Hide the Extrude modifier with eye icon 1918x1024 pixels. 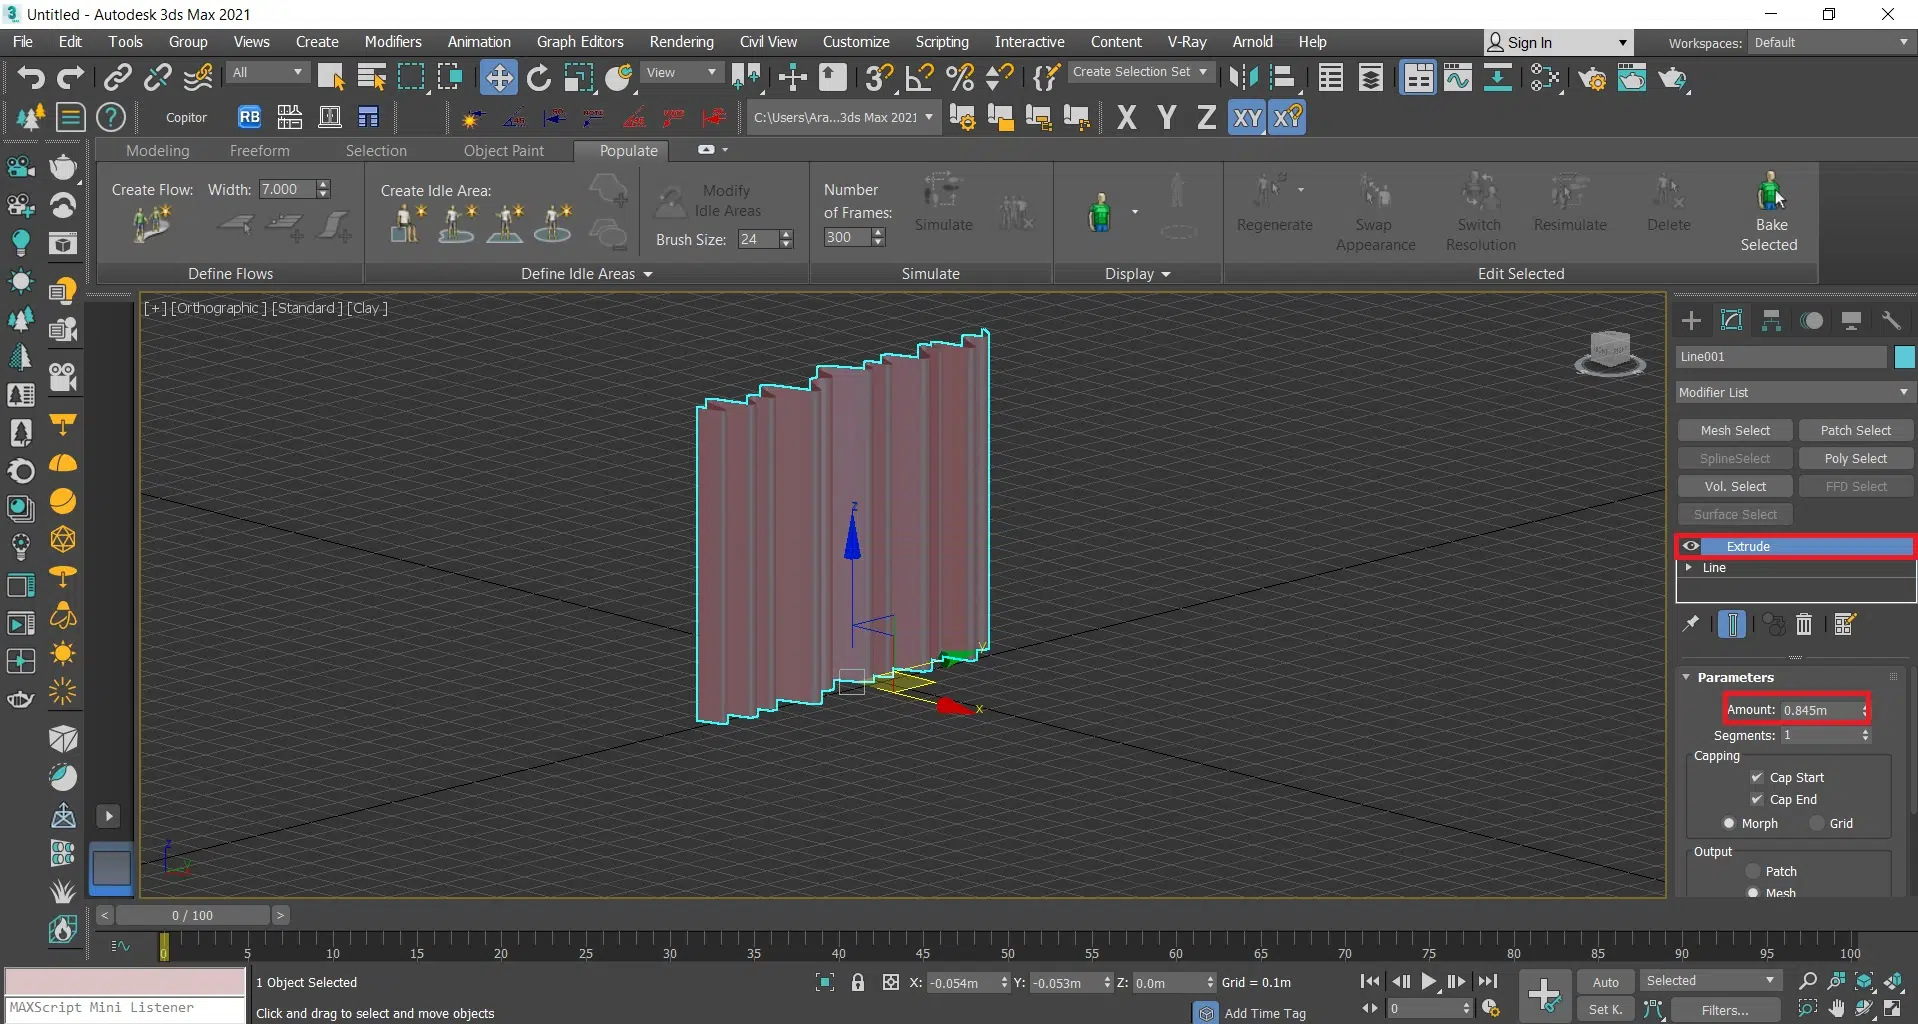(x=1691, y=546)
